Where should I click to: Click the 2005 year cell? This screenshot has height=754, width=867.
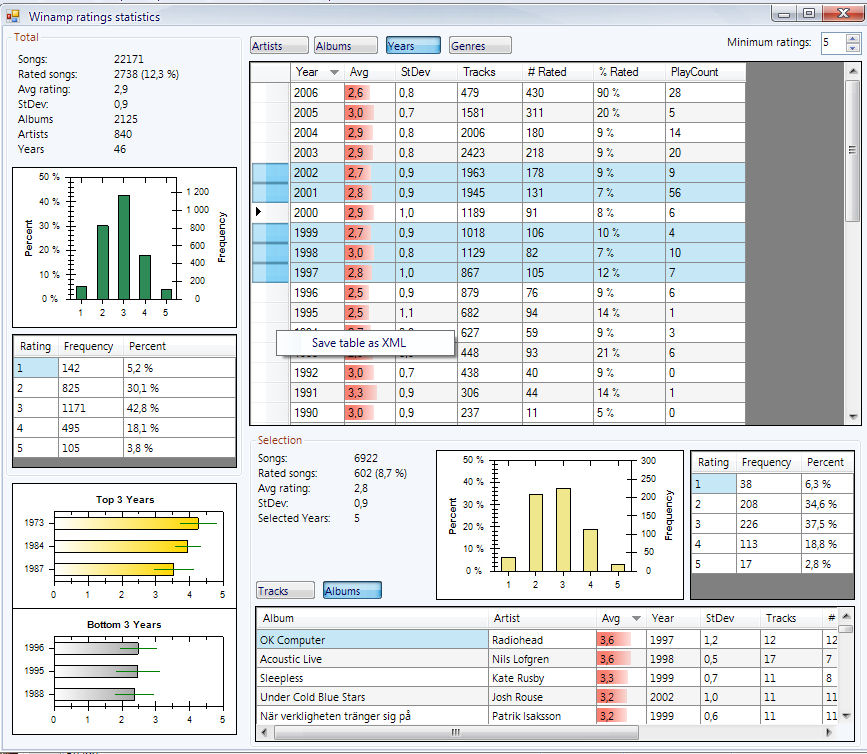point(317,113)
